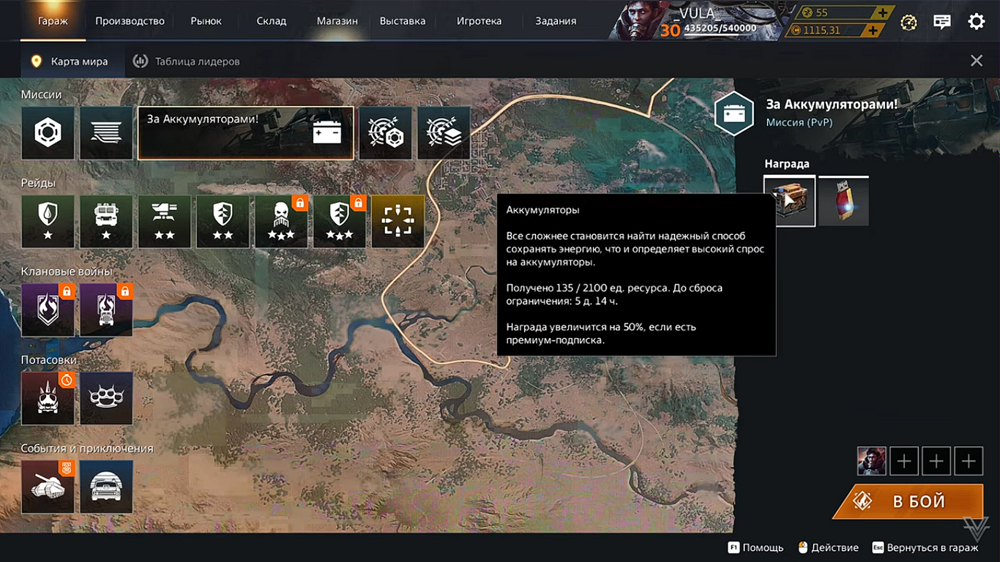Image resolution: width=1000 pixels, height=562 pixels.
Task: Select the tank event icon
Action: [x=48, y=487]
